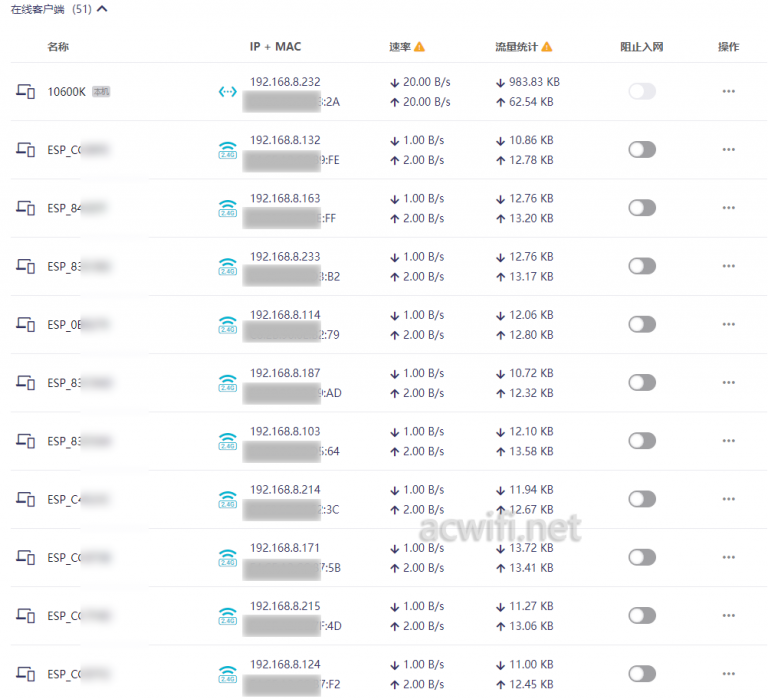Viewport: 768px width, 699px height.
Task: Click the device icon in the 192.168.8.163 row
Action: click(x=25, y=208)
